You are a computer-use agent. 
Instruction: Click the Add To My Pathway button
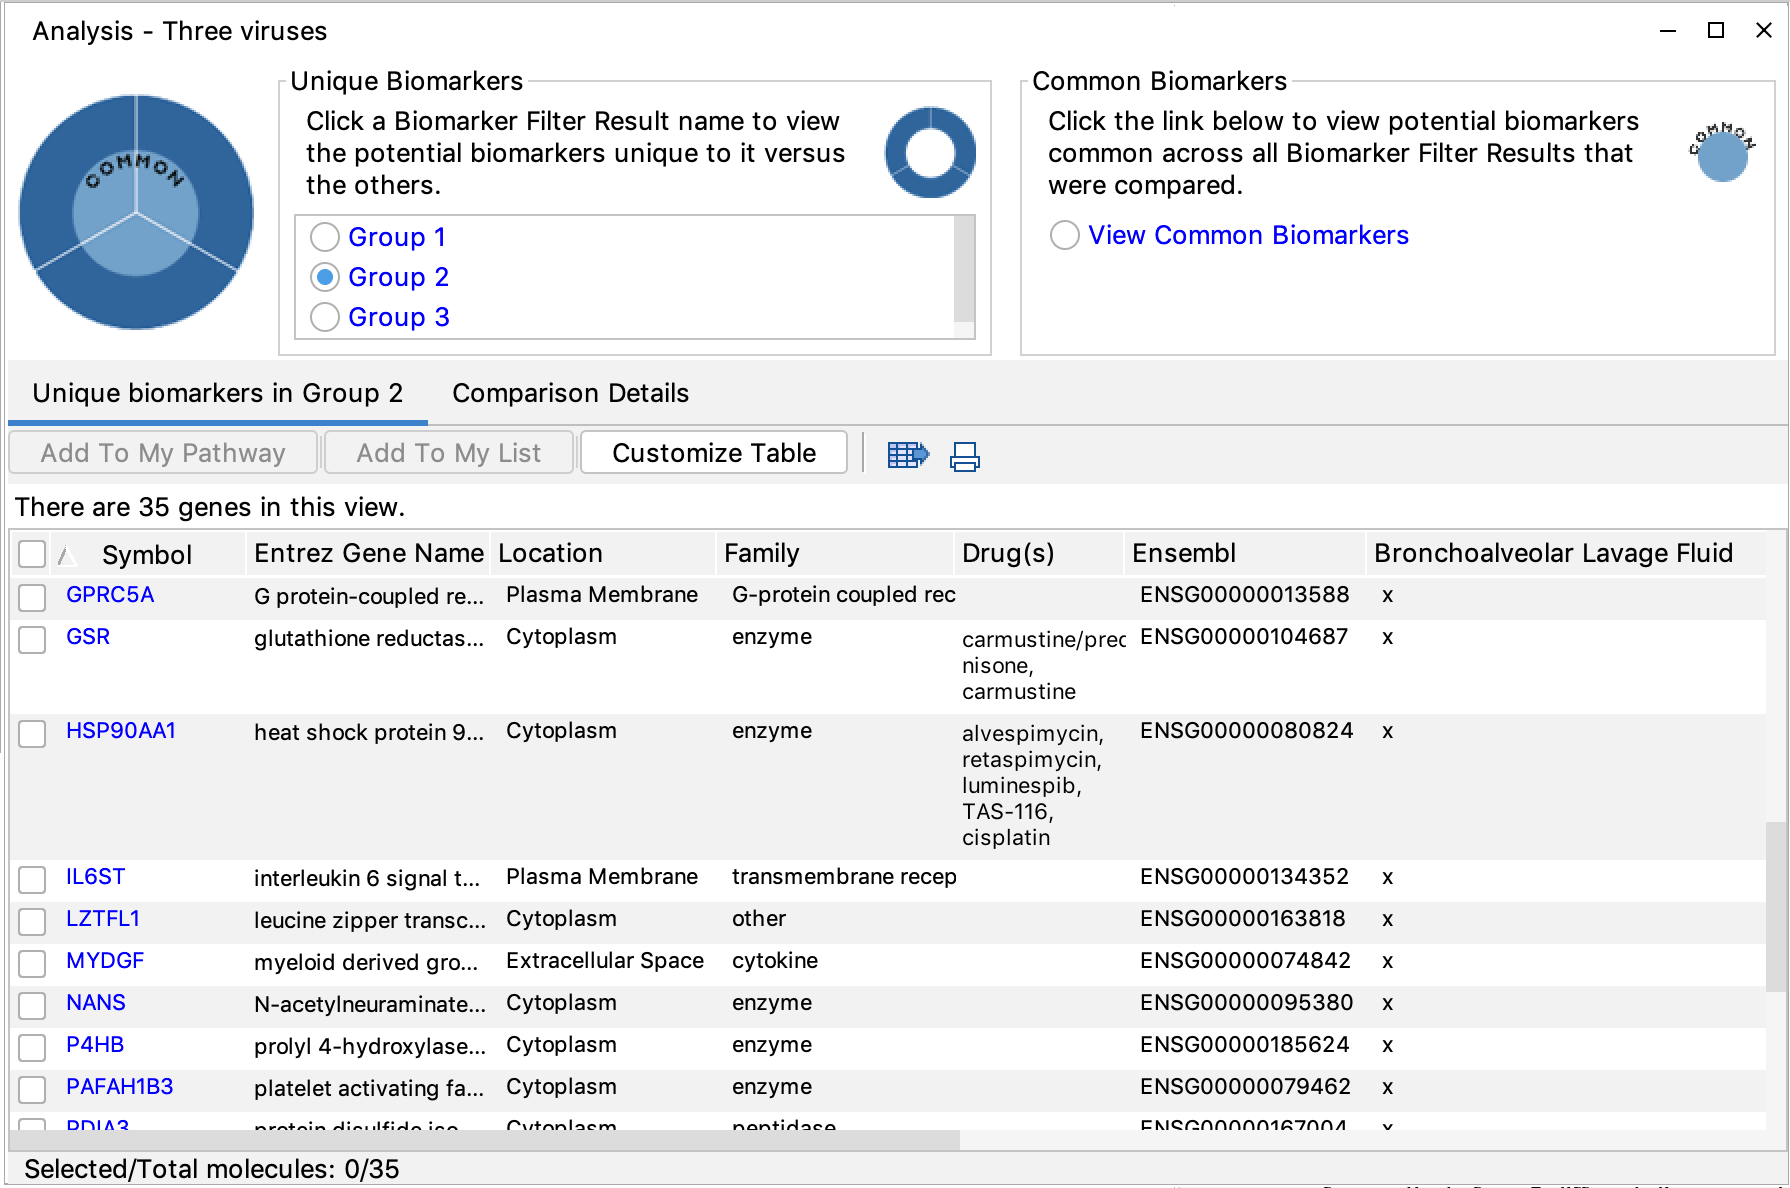[x=163, y=453]
